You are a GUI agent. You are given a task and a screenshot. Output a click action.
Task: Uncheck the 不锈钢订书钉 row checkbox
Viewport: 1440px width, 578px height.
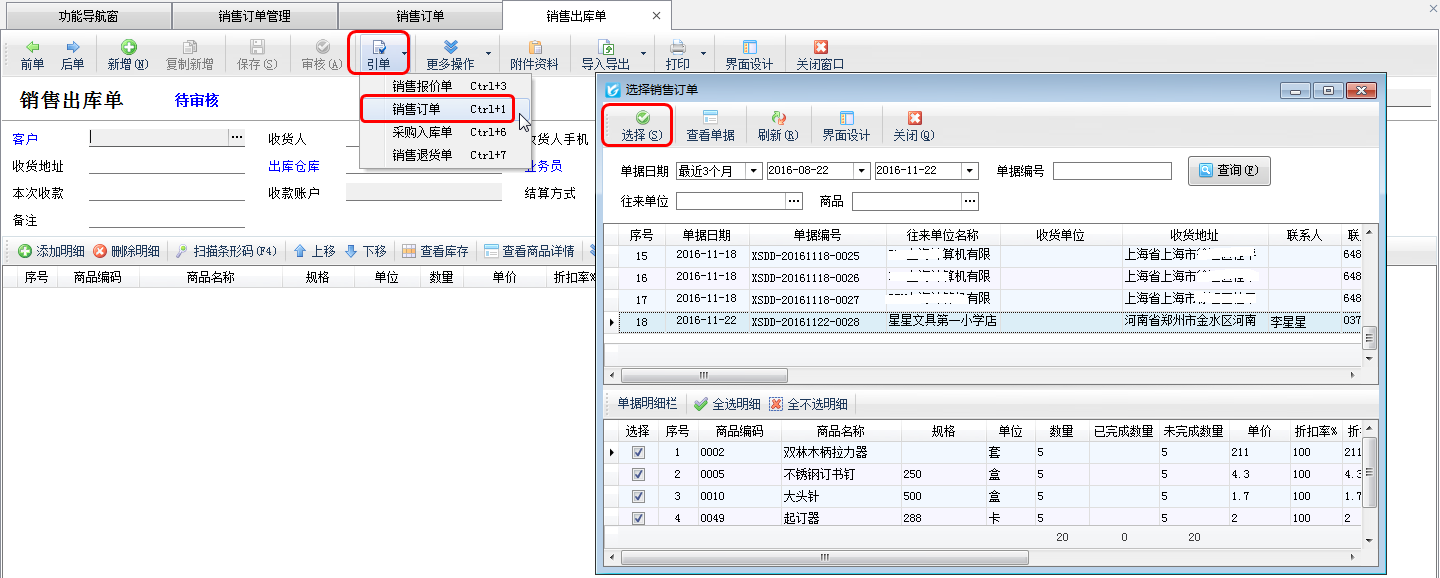click(x=638, y=475)
